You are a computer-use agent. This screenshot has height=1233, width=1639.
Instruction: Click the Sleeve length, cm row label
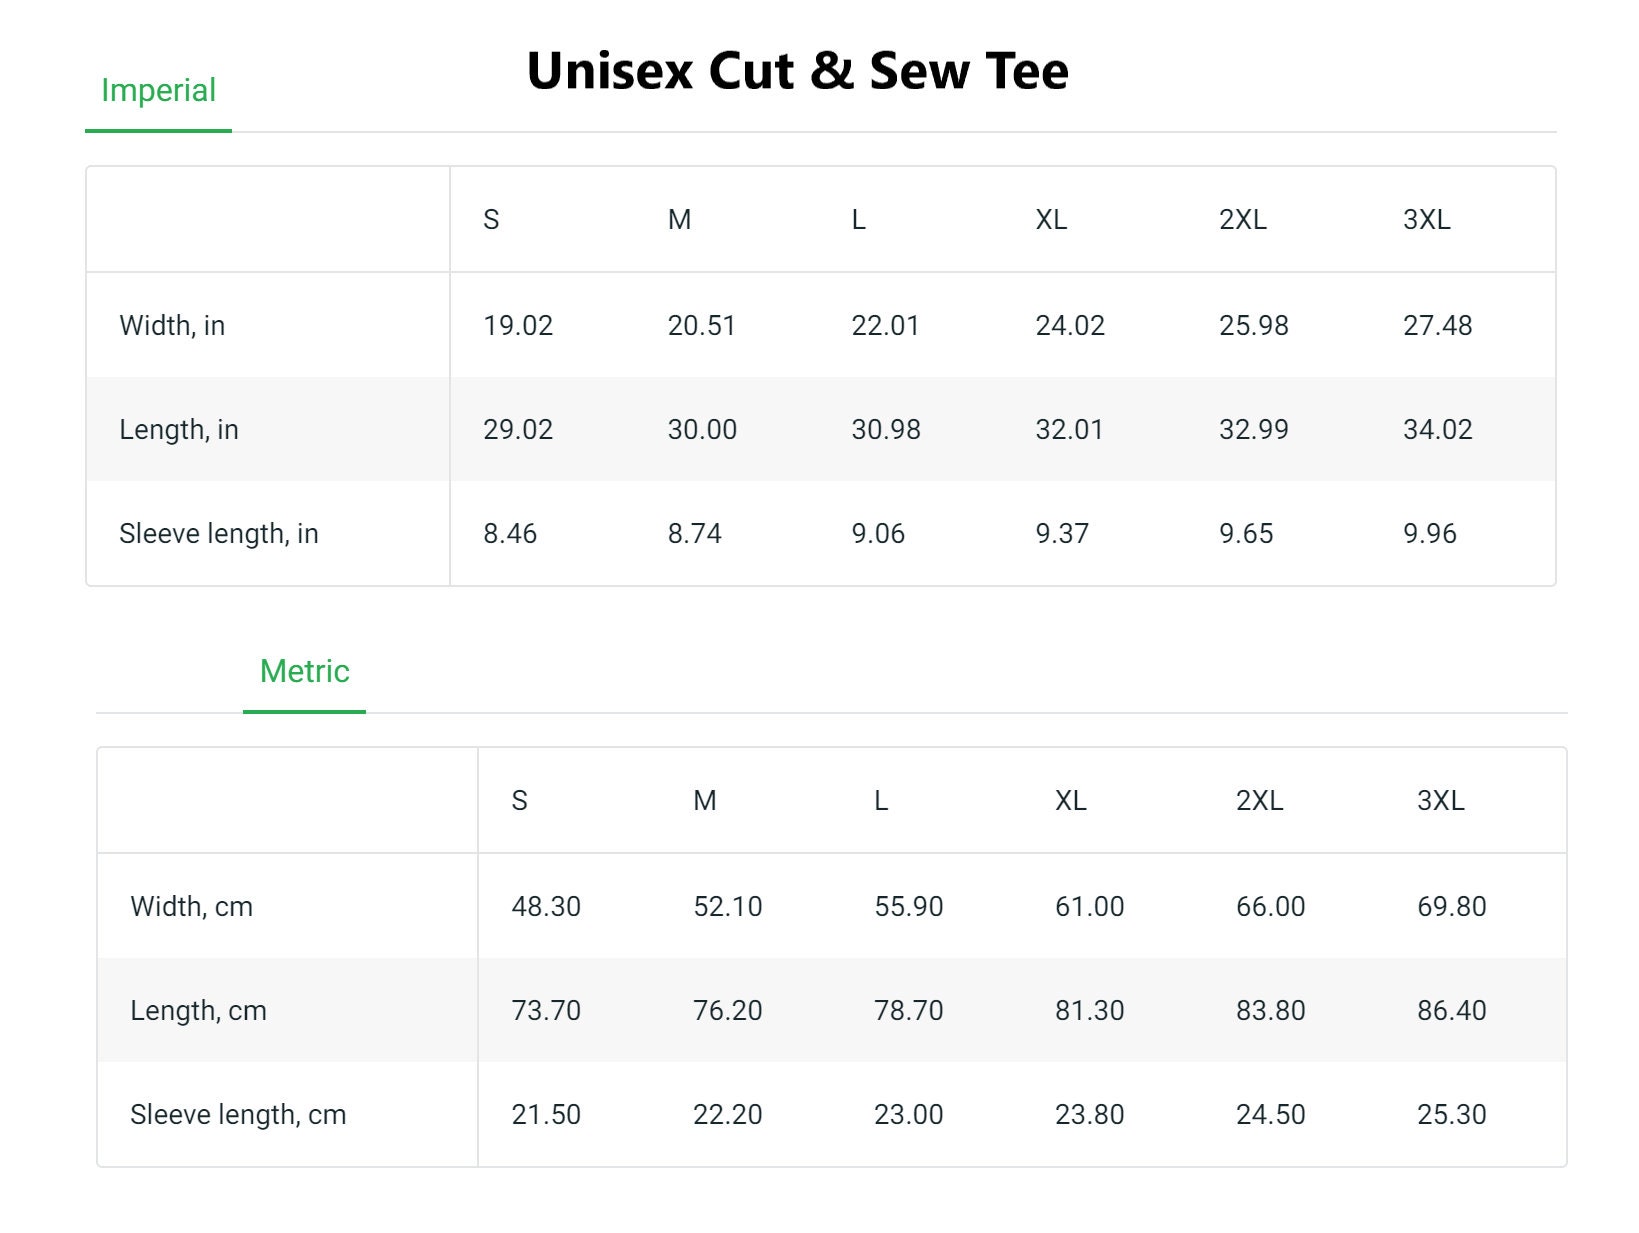[238, 1115]
